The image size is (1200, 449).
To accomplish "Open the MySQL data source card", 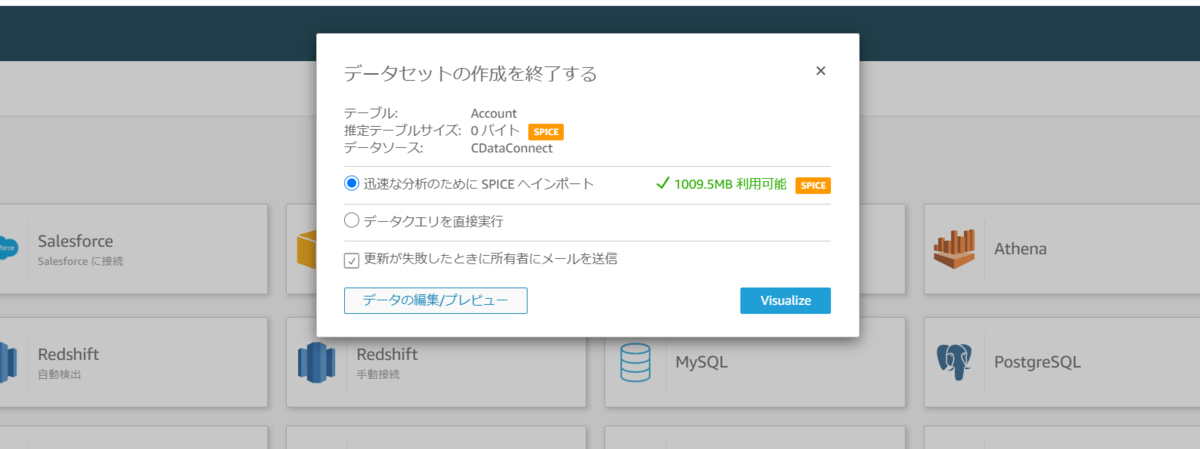I will pyautogui.click(x=755, y=362).
